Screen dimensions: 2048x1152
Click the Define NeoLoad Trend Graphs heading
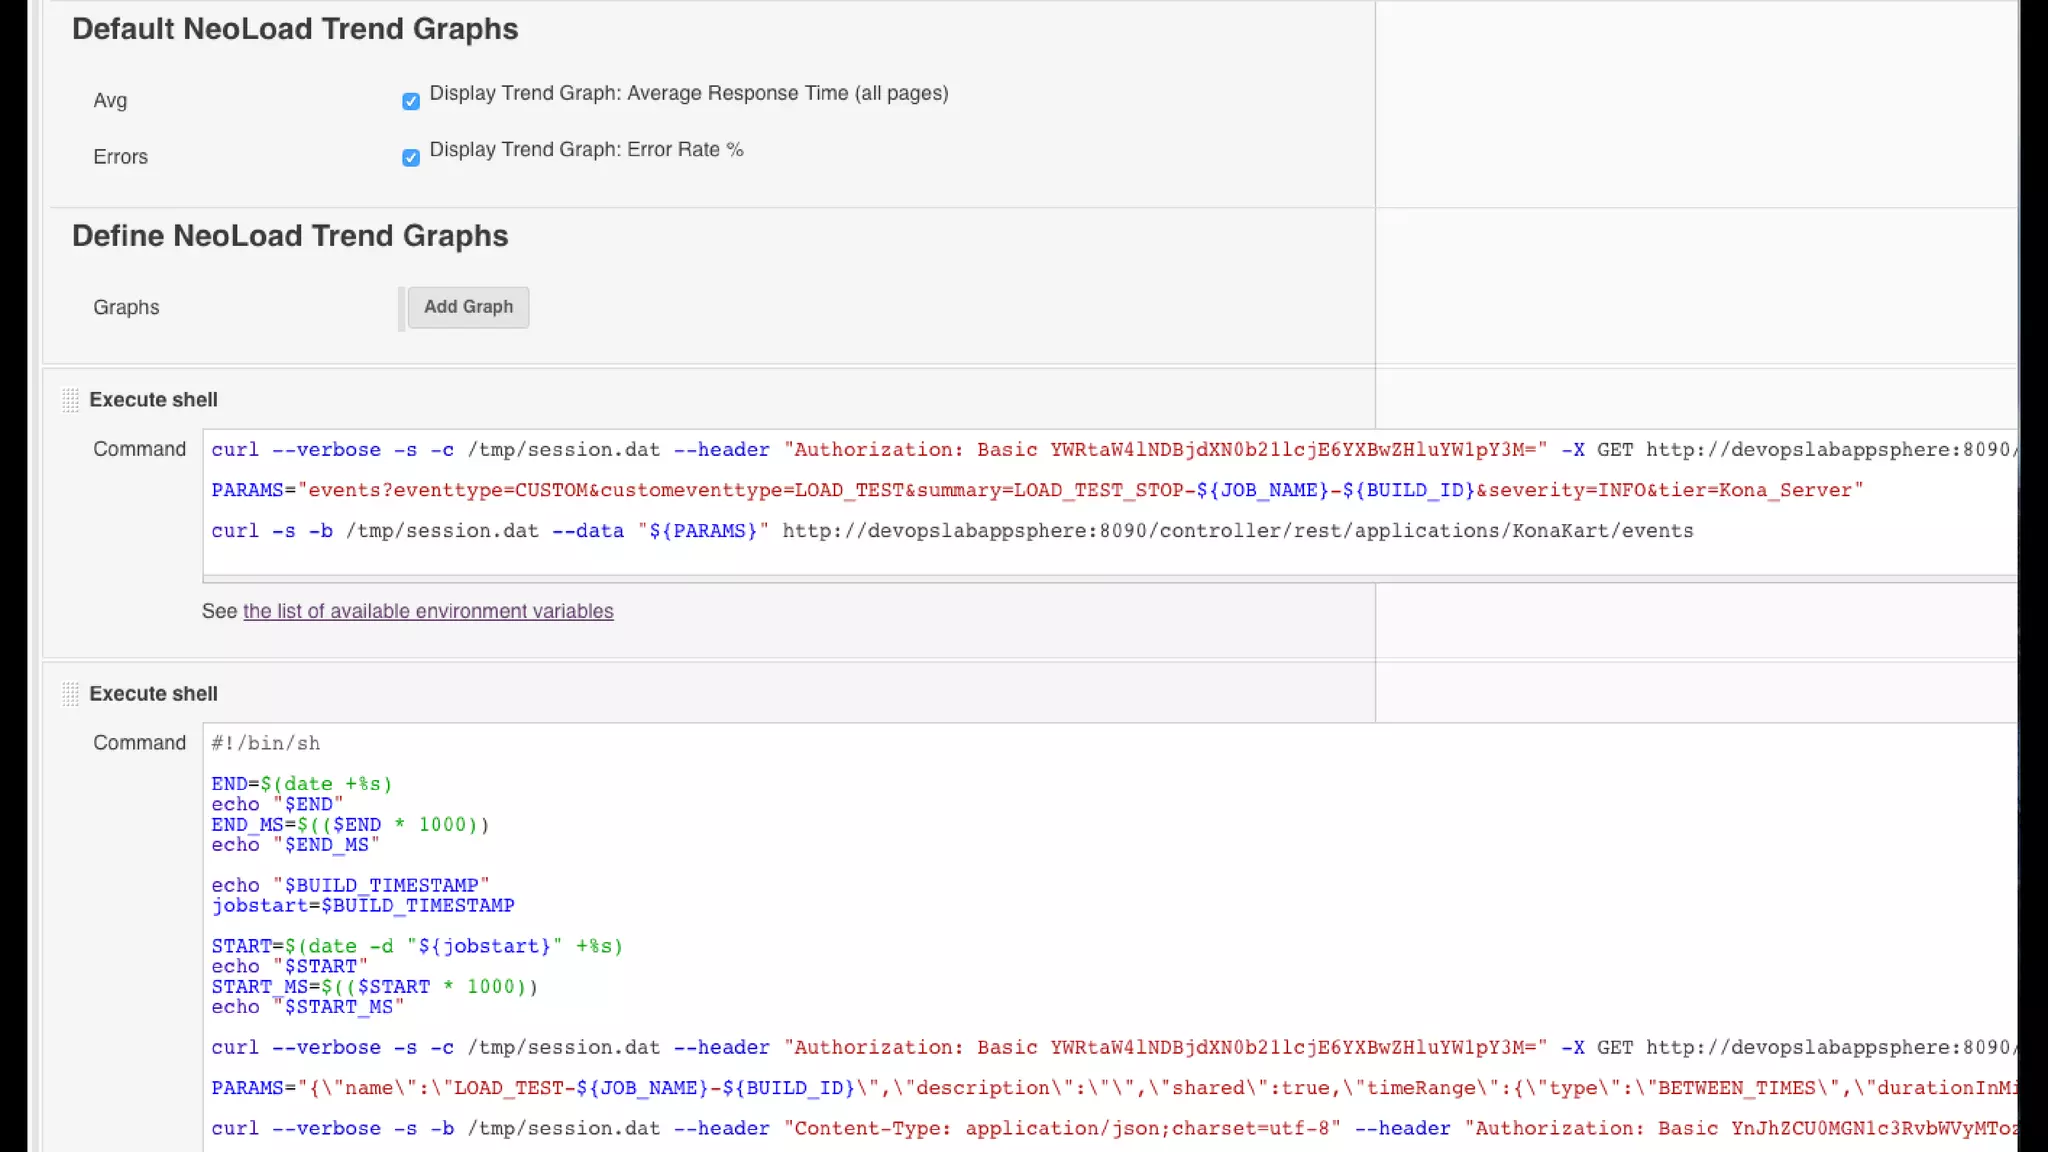[290, 236]
